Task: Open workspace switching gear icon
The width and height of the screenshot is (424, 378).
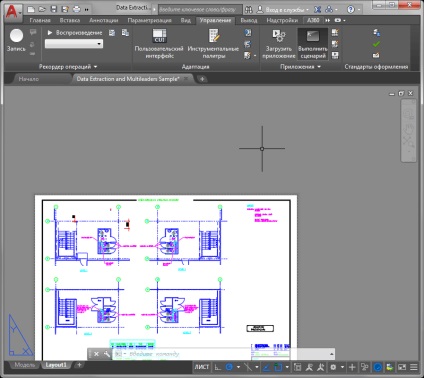Action: pos(333,367)
